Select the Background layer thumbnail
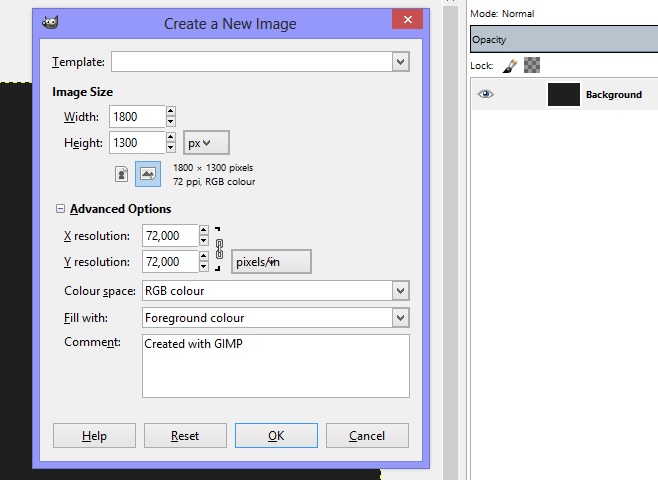Image resolution: width=658 pixels, height=480 pixels. click(x=564, y=94)
